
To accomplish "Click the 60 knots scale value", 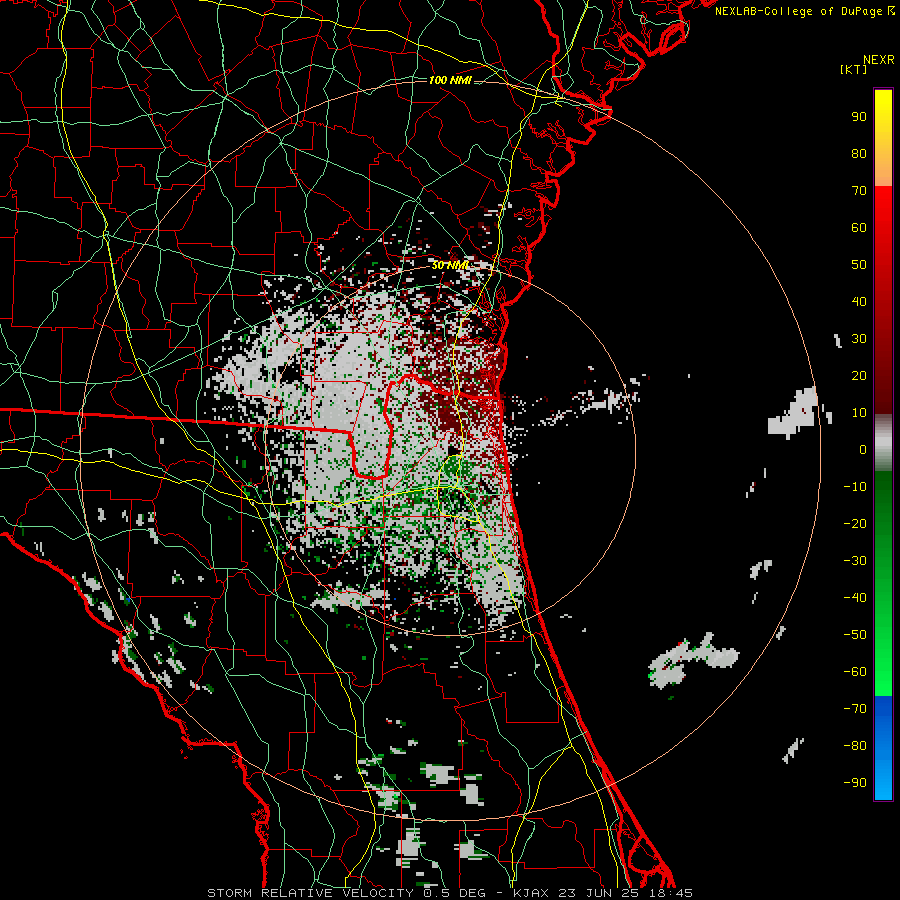I will click(x=859, y=228).
